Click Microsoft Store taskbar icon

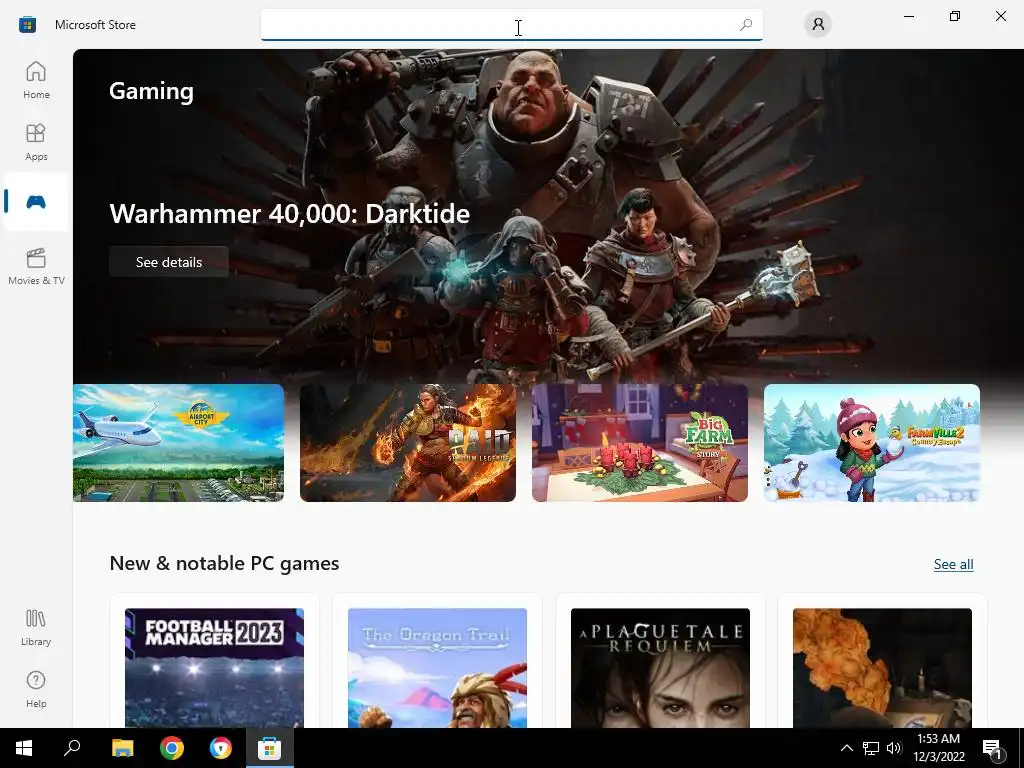[269, 748]
